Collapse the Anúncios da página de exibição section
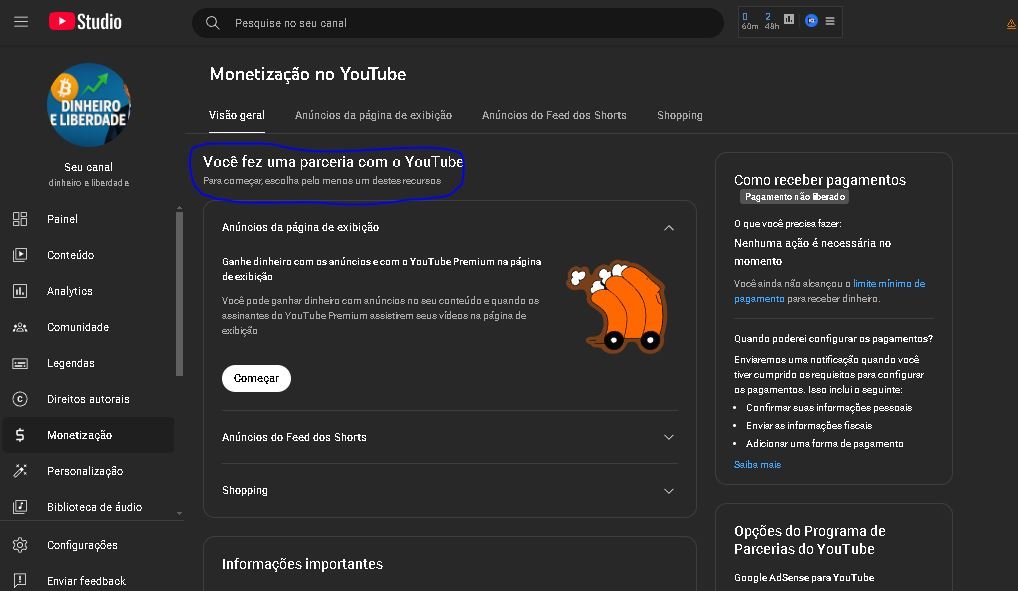 click(x=669, y=228)
